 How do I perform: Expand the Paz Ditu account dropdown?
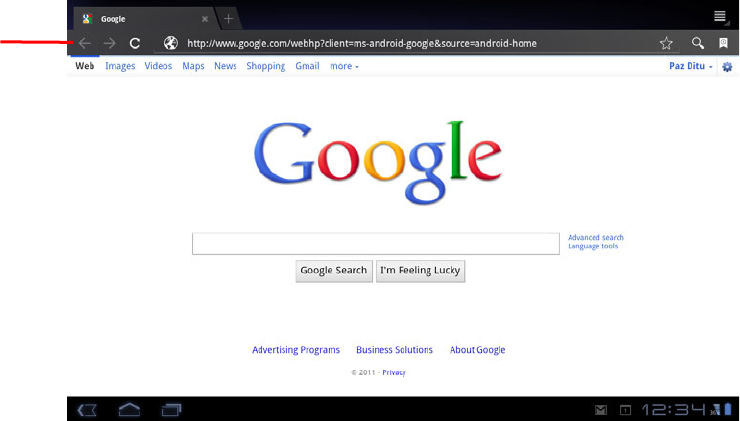point(690,66)
